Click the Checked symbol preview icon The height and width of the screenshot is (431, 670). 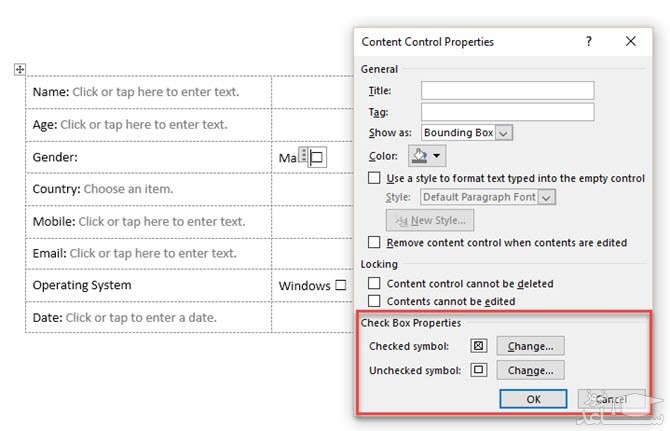478,346
